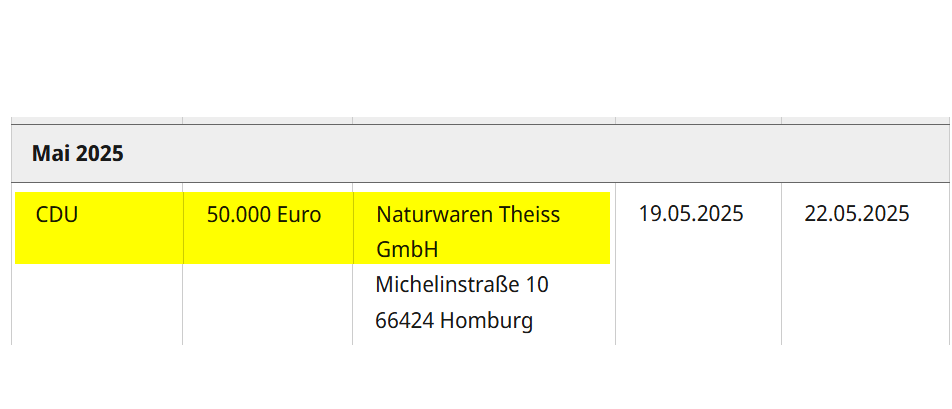Click the Mai 2025 month heading
952x409 pixels.
point(78,154)
